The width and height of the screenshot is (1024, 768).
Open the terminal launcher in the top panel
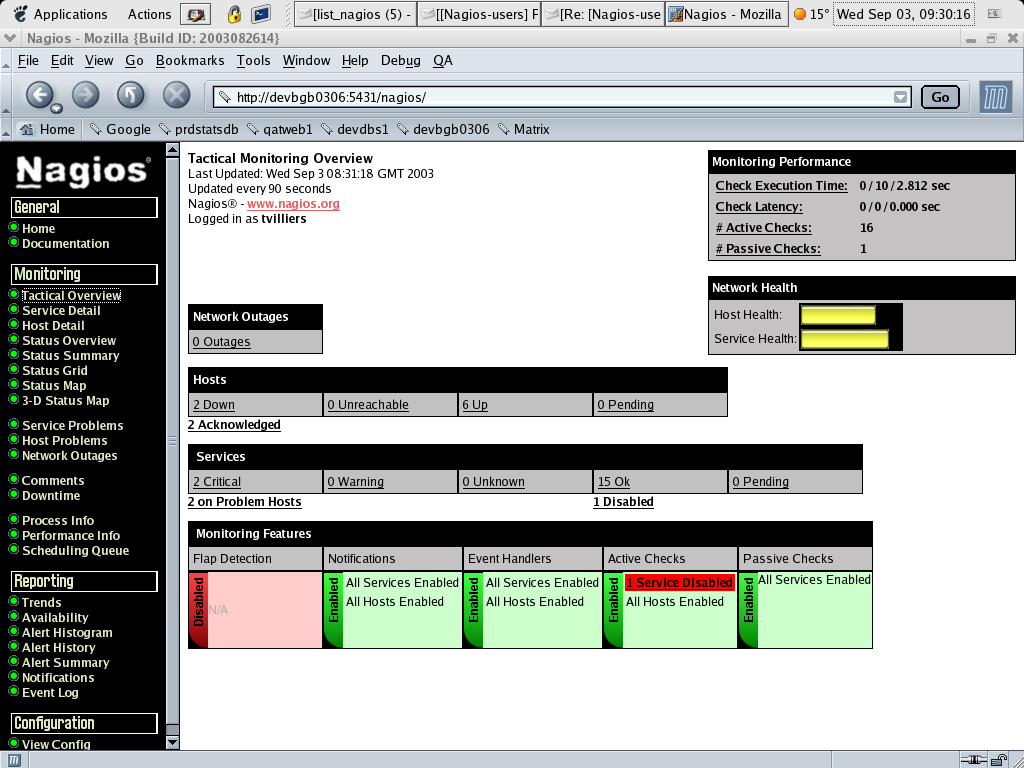pos(261,14)
